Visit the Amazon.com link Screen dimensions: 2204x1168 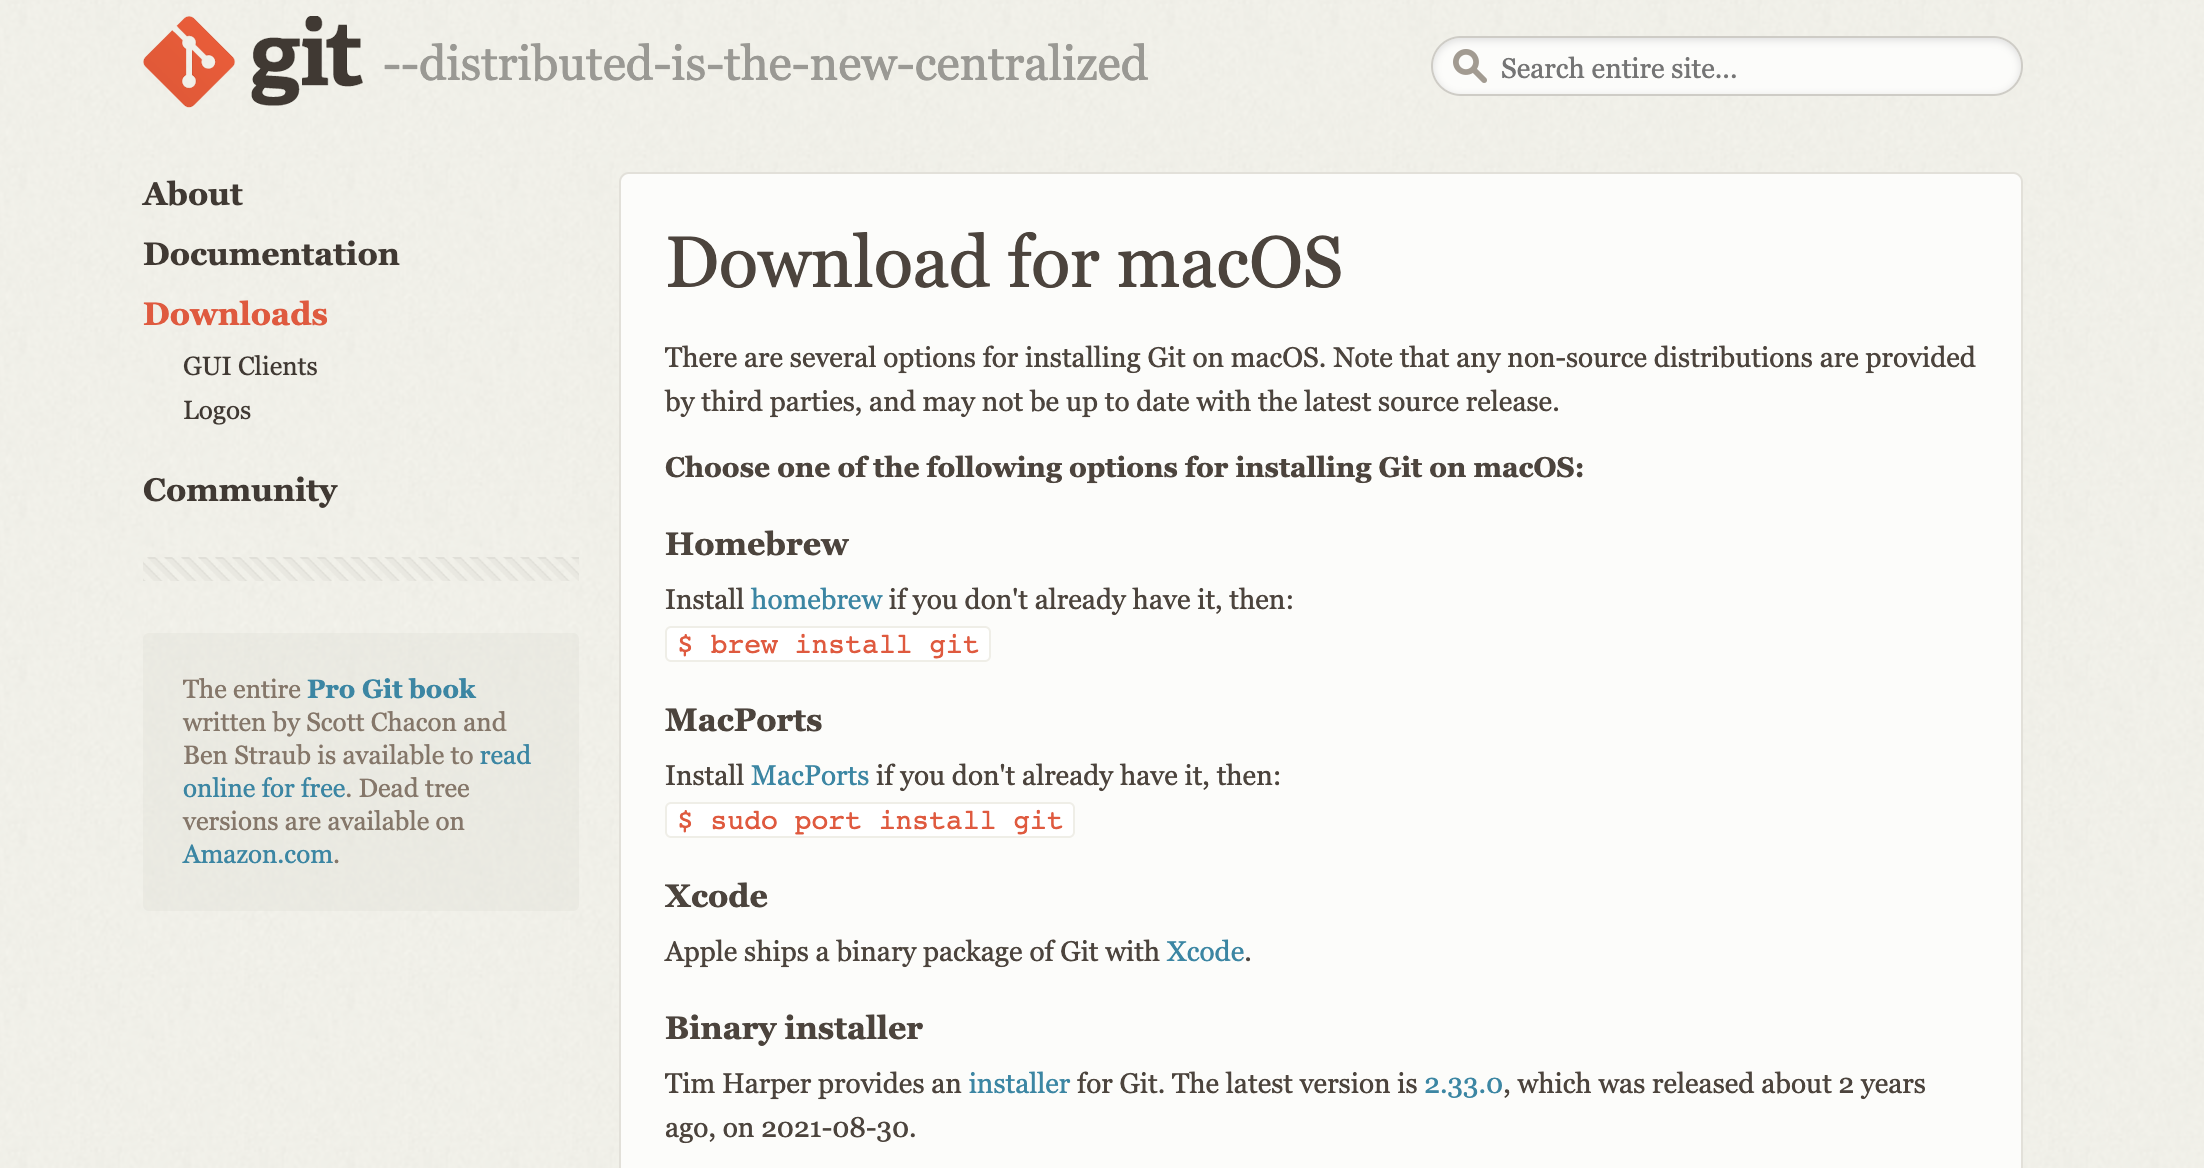pyautogui.click(x=258, y=854)
